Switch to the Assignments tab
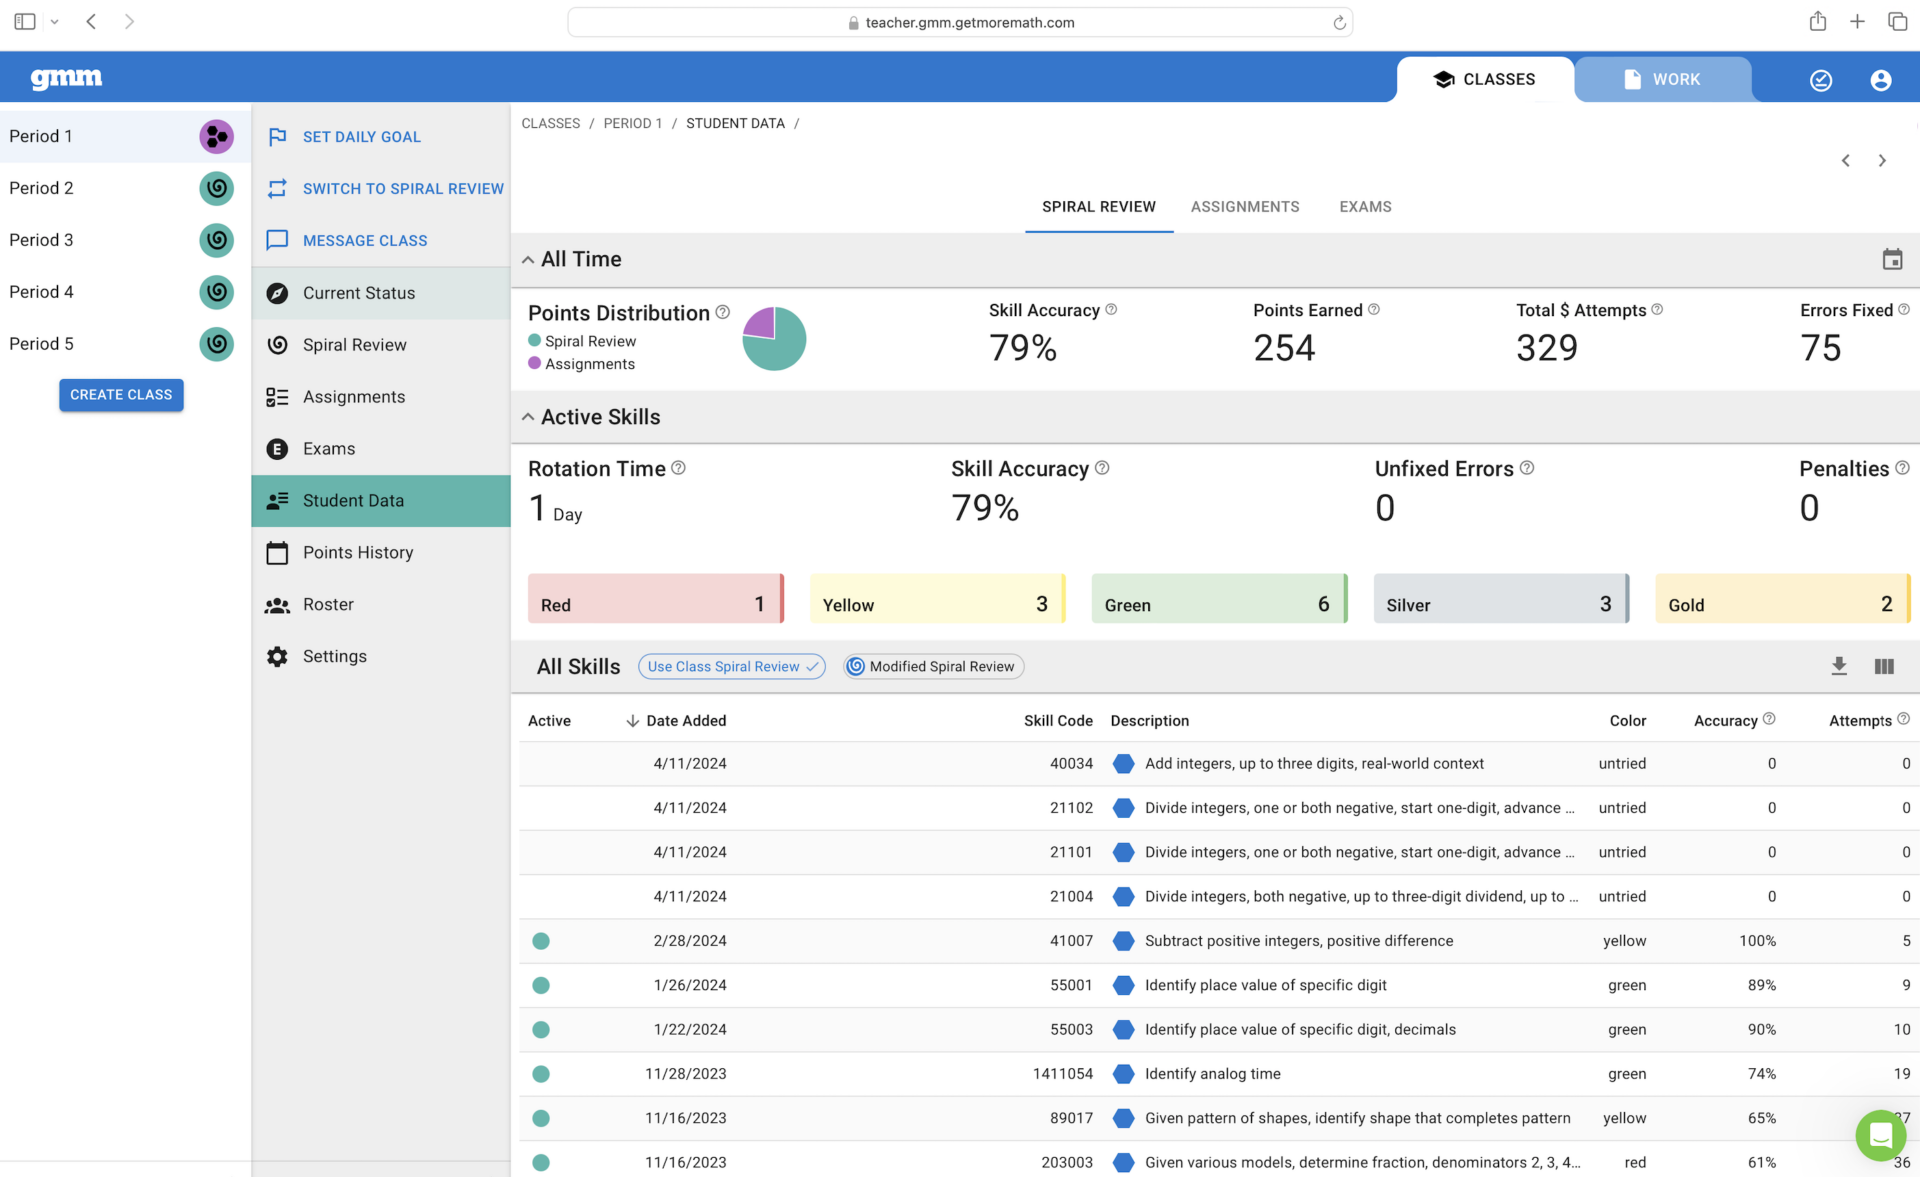The height and width of the screenshot is (1177, 1920). click(1244, 207)
